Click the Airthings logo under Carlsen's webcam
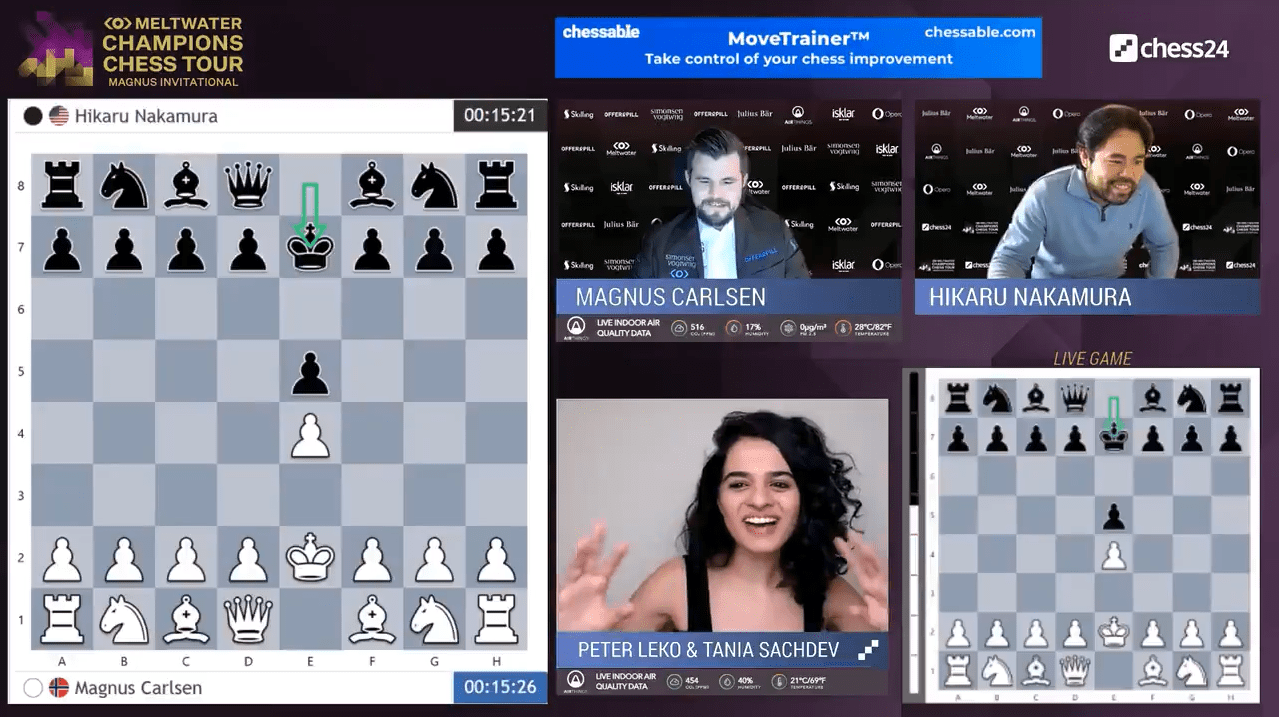The height and width of the screenshot is (717, 1279). click(576, 327)
